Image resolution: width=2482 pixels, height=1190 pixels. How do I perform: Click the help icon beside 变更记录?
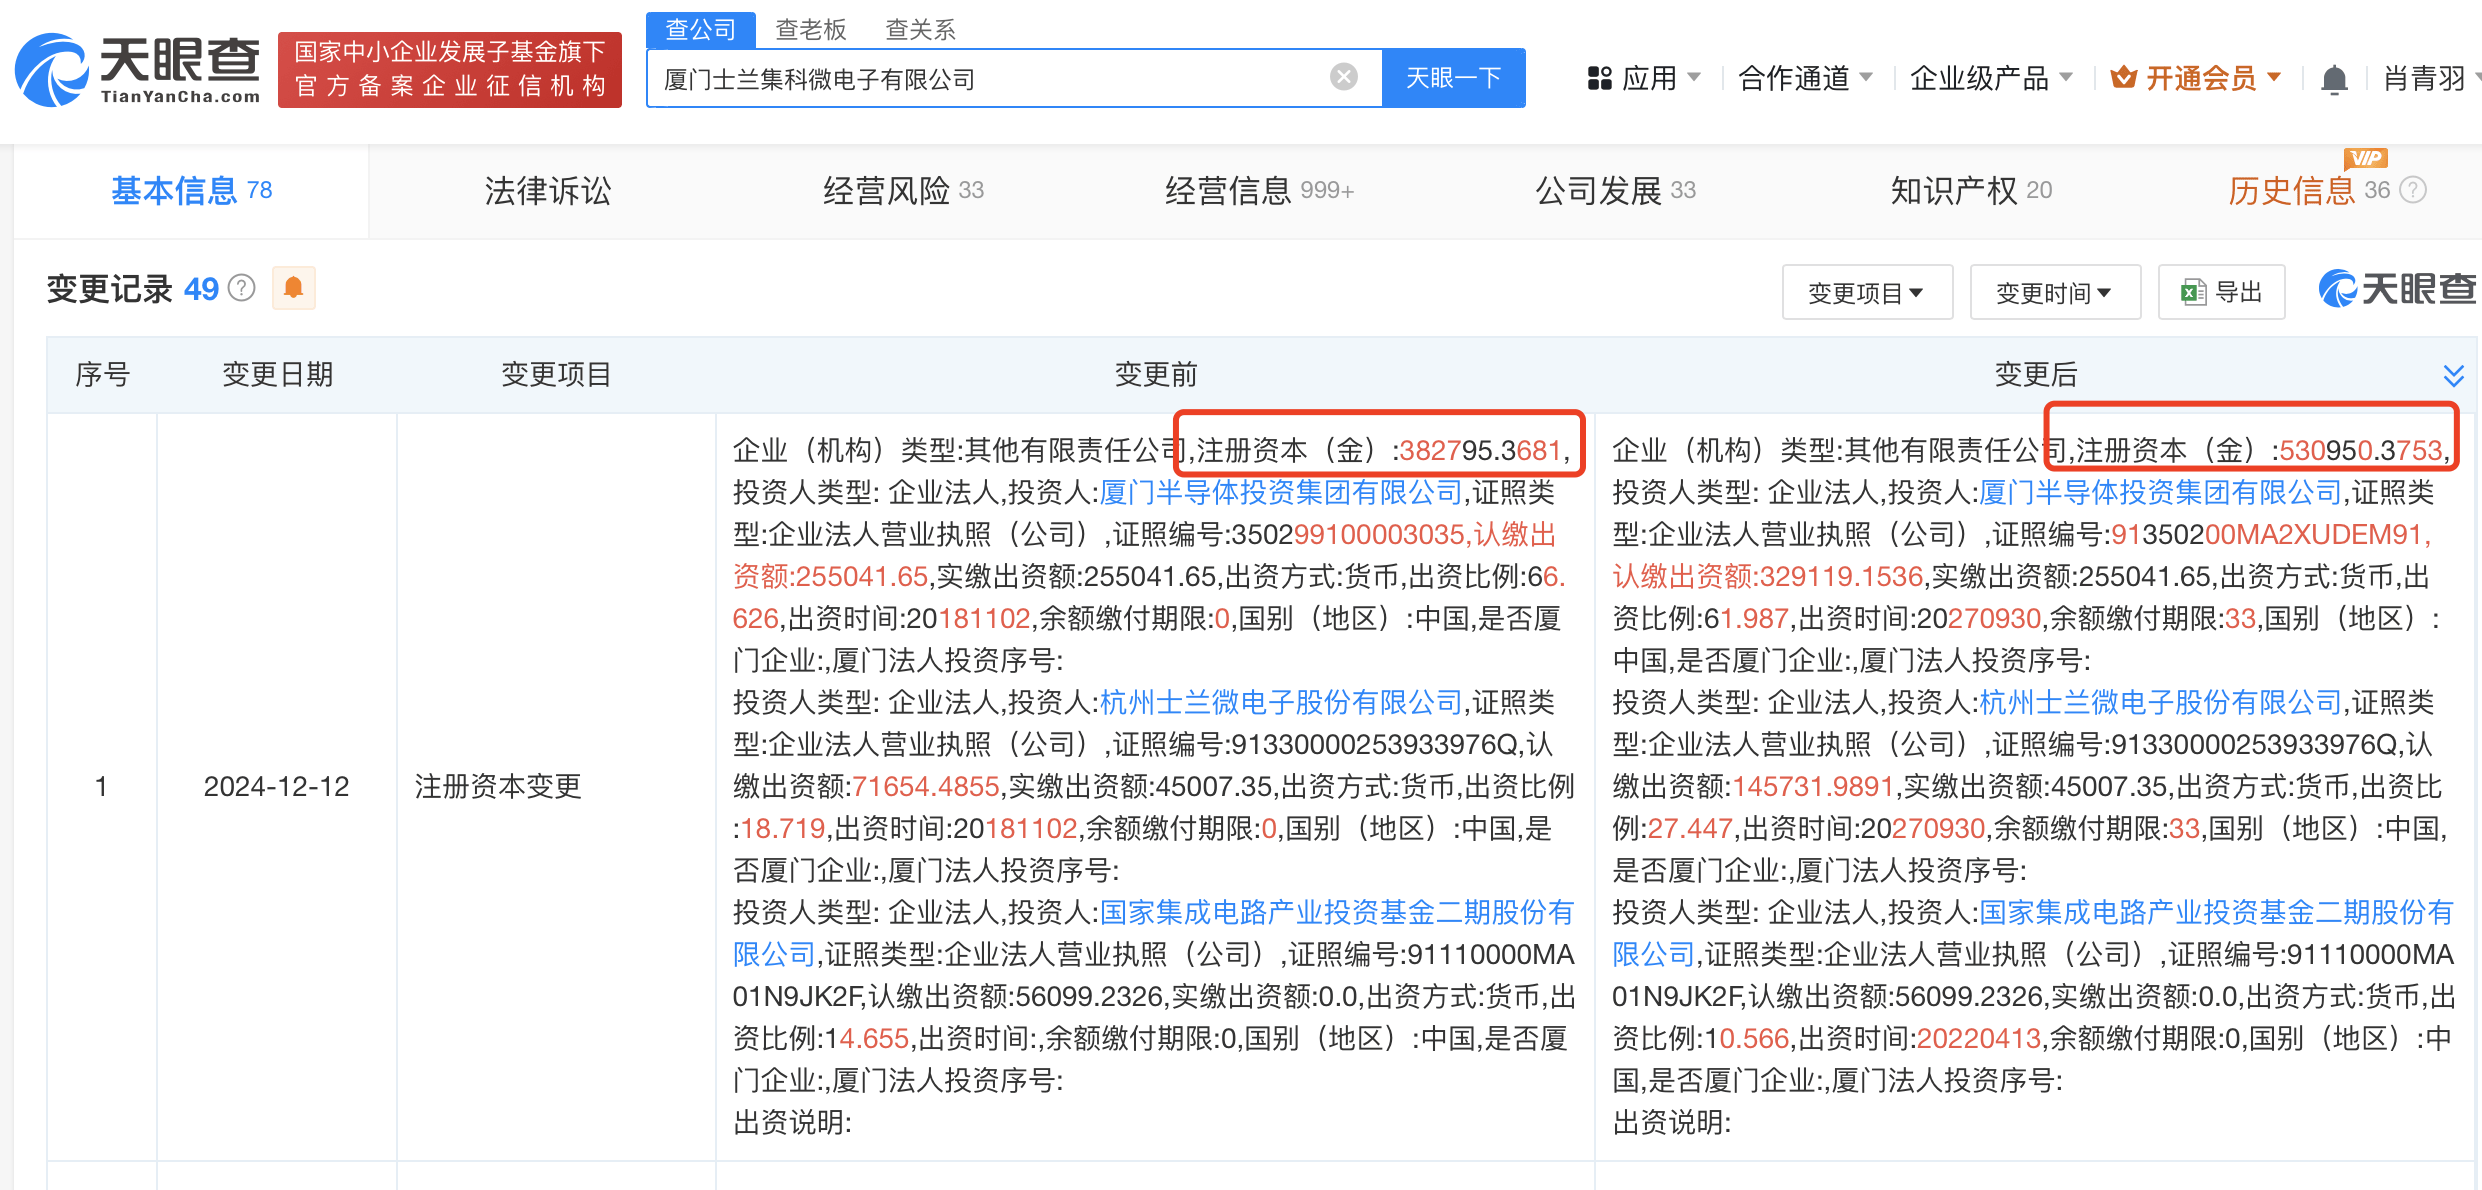click(x=241, y=288)
